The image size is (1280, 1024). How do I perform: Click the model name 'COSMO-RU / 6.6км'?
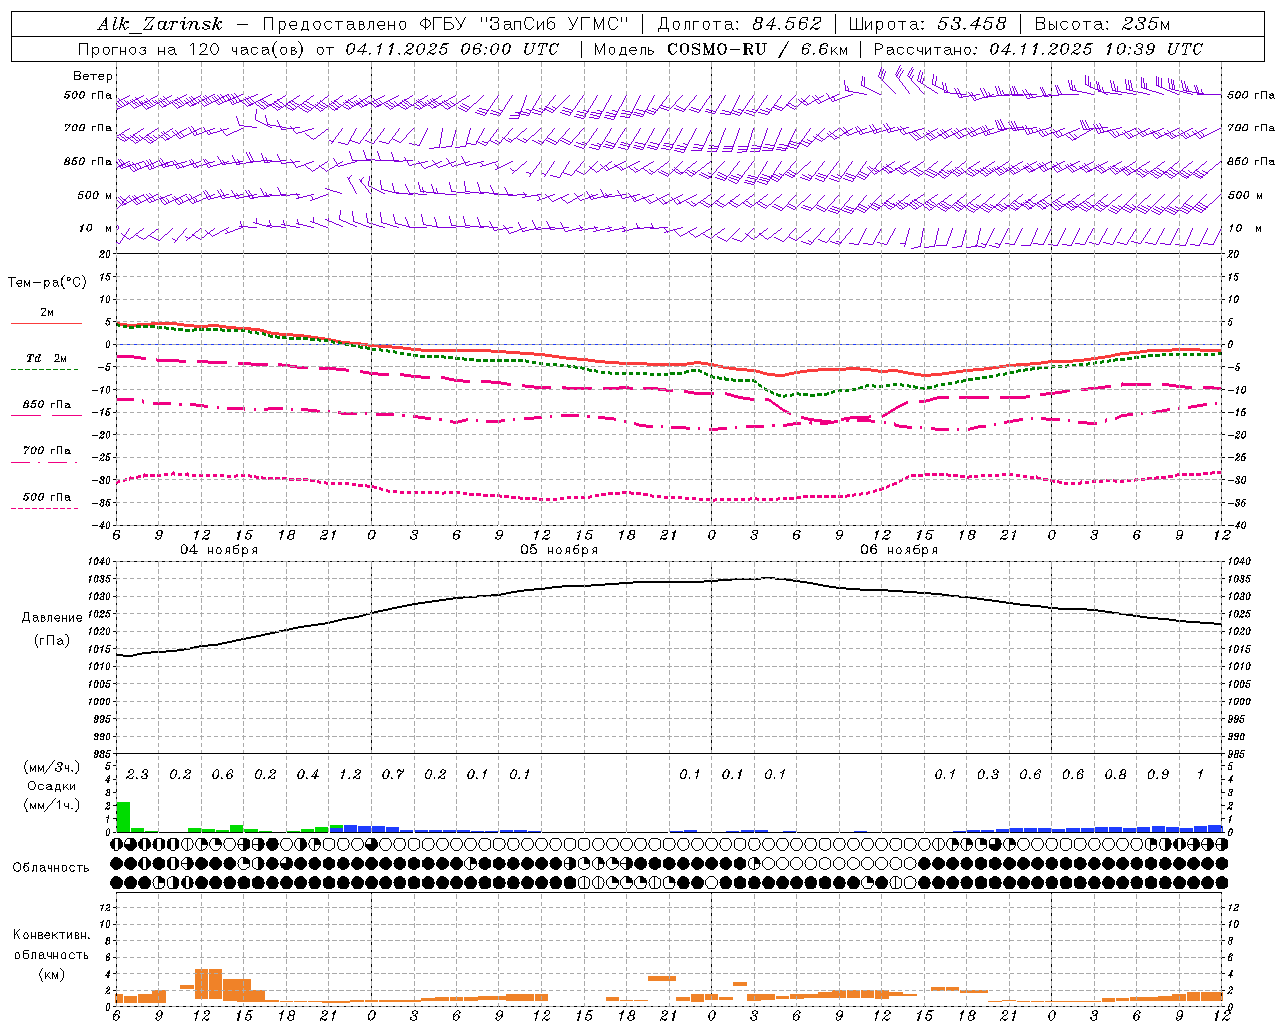point(758,49)
